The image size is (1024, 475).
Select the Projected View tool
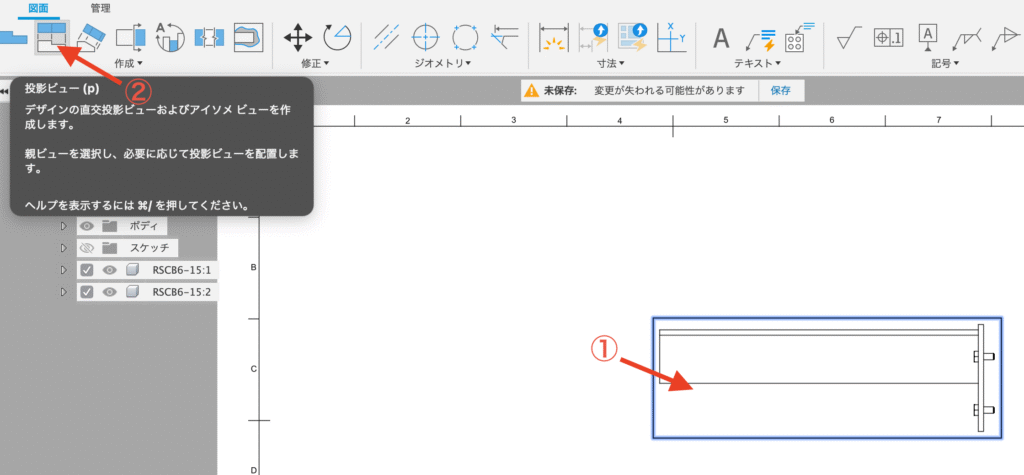click(52, 38)
